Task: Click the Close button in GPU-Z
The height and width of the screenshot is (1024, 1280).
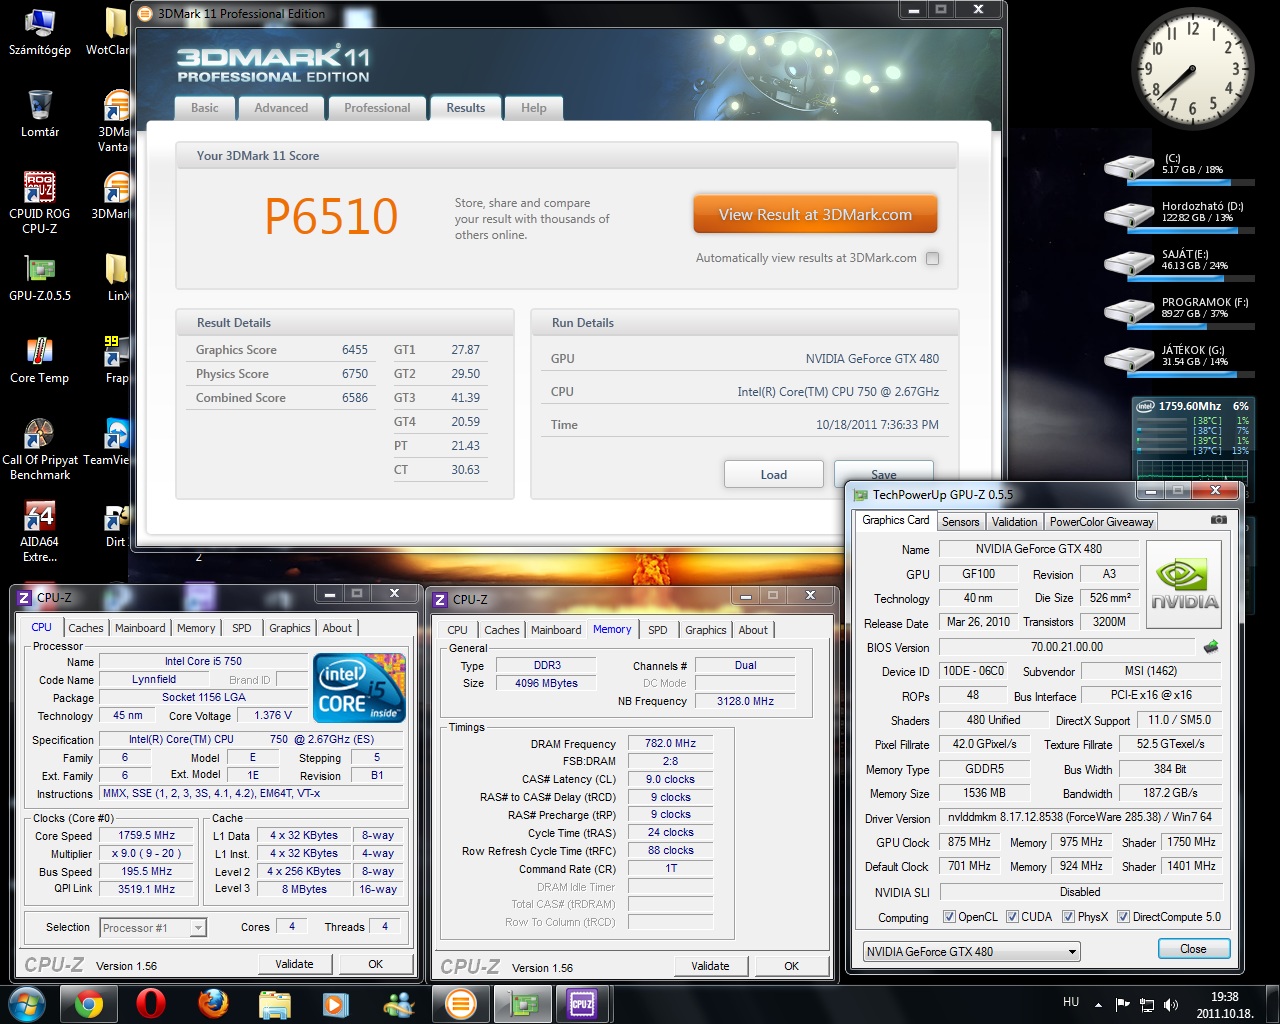Action: [x=1193, y=949]
